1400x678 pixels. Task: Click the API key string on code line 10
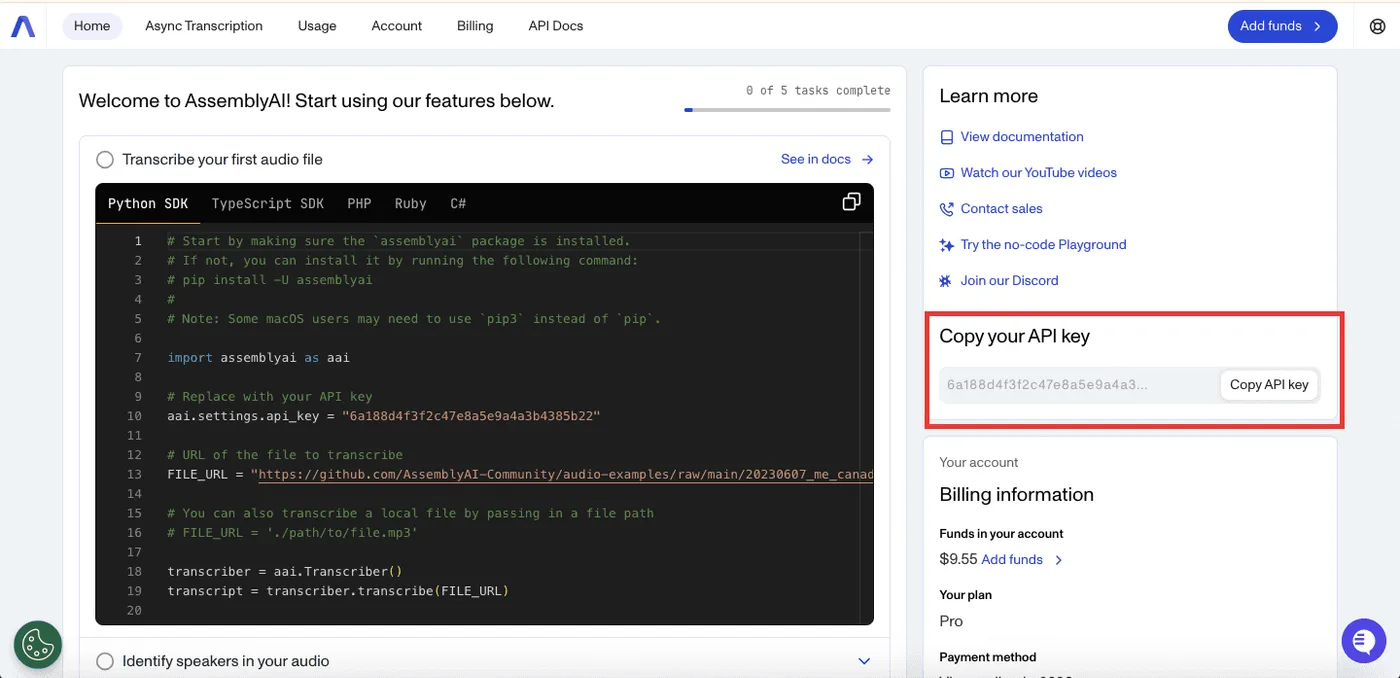pyautogui.click(x=471, y=416)
